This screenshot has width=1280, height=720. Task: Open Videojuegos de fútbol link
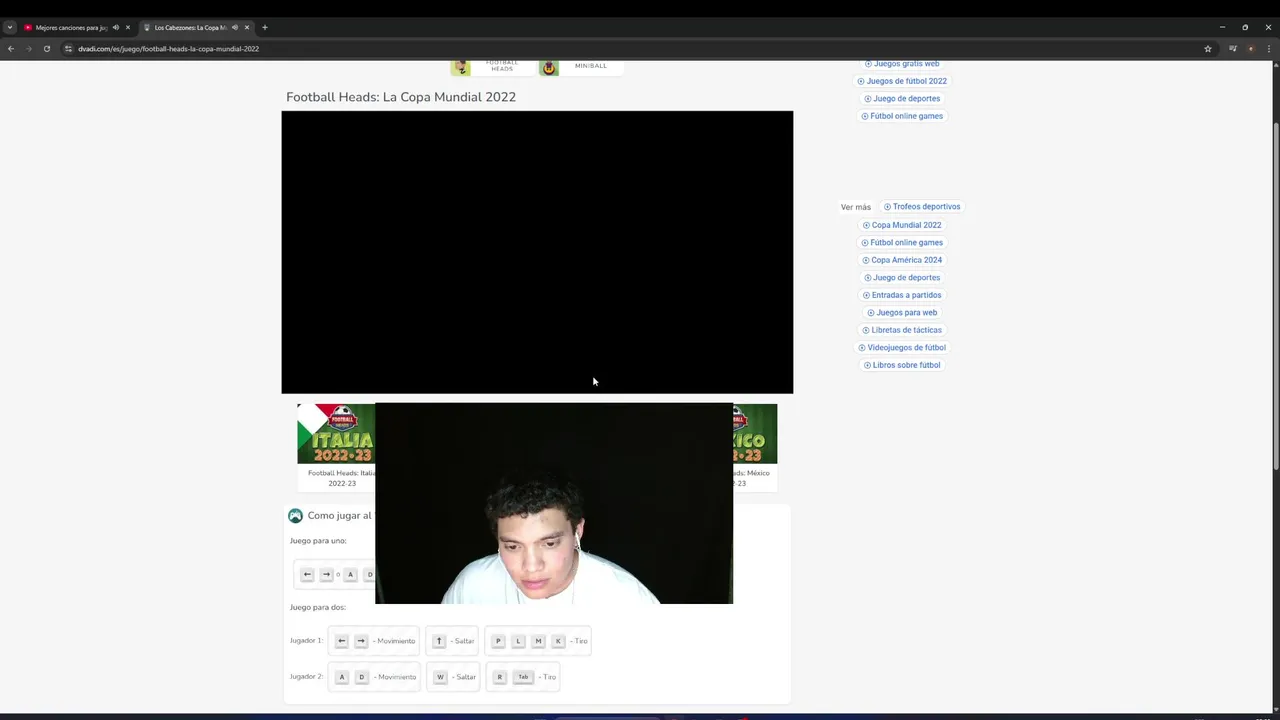tap(902, 347)
